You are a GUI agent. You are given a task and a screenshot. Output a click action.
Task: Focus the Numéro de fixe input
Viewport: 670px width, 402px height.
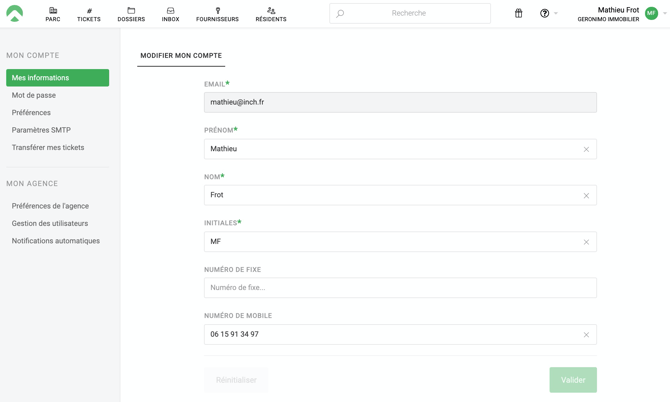400,288
